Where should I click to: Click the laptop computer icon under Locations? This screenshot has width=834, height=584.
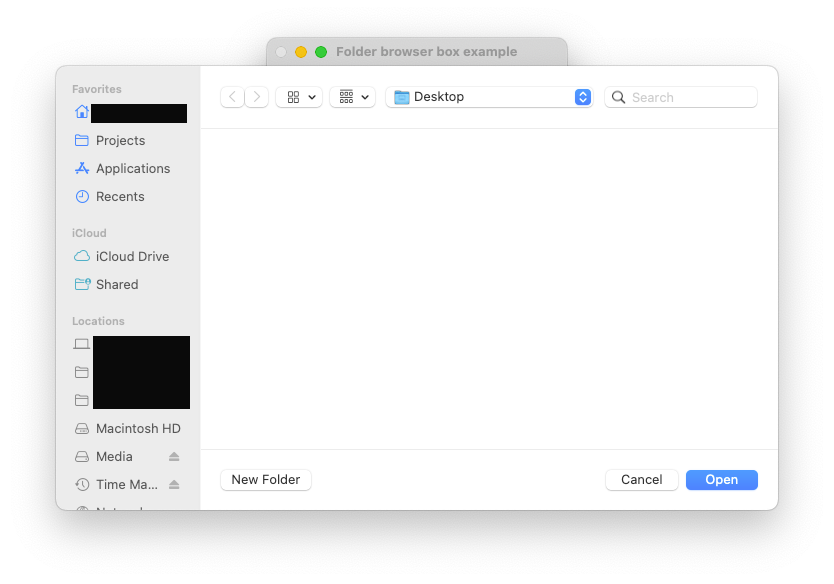point(82,344)
